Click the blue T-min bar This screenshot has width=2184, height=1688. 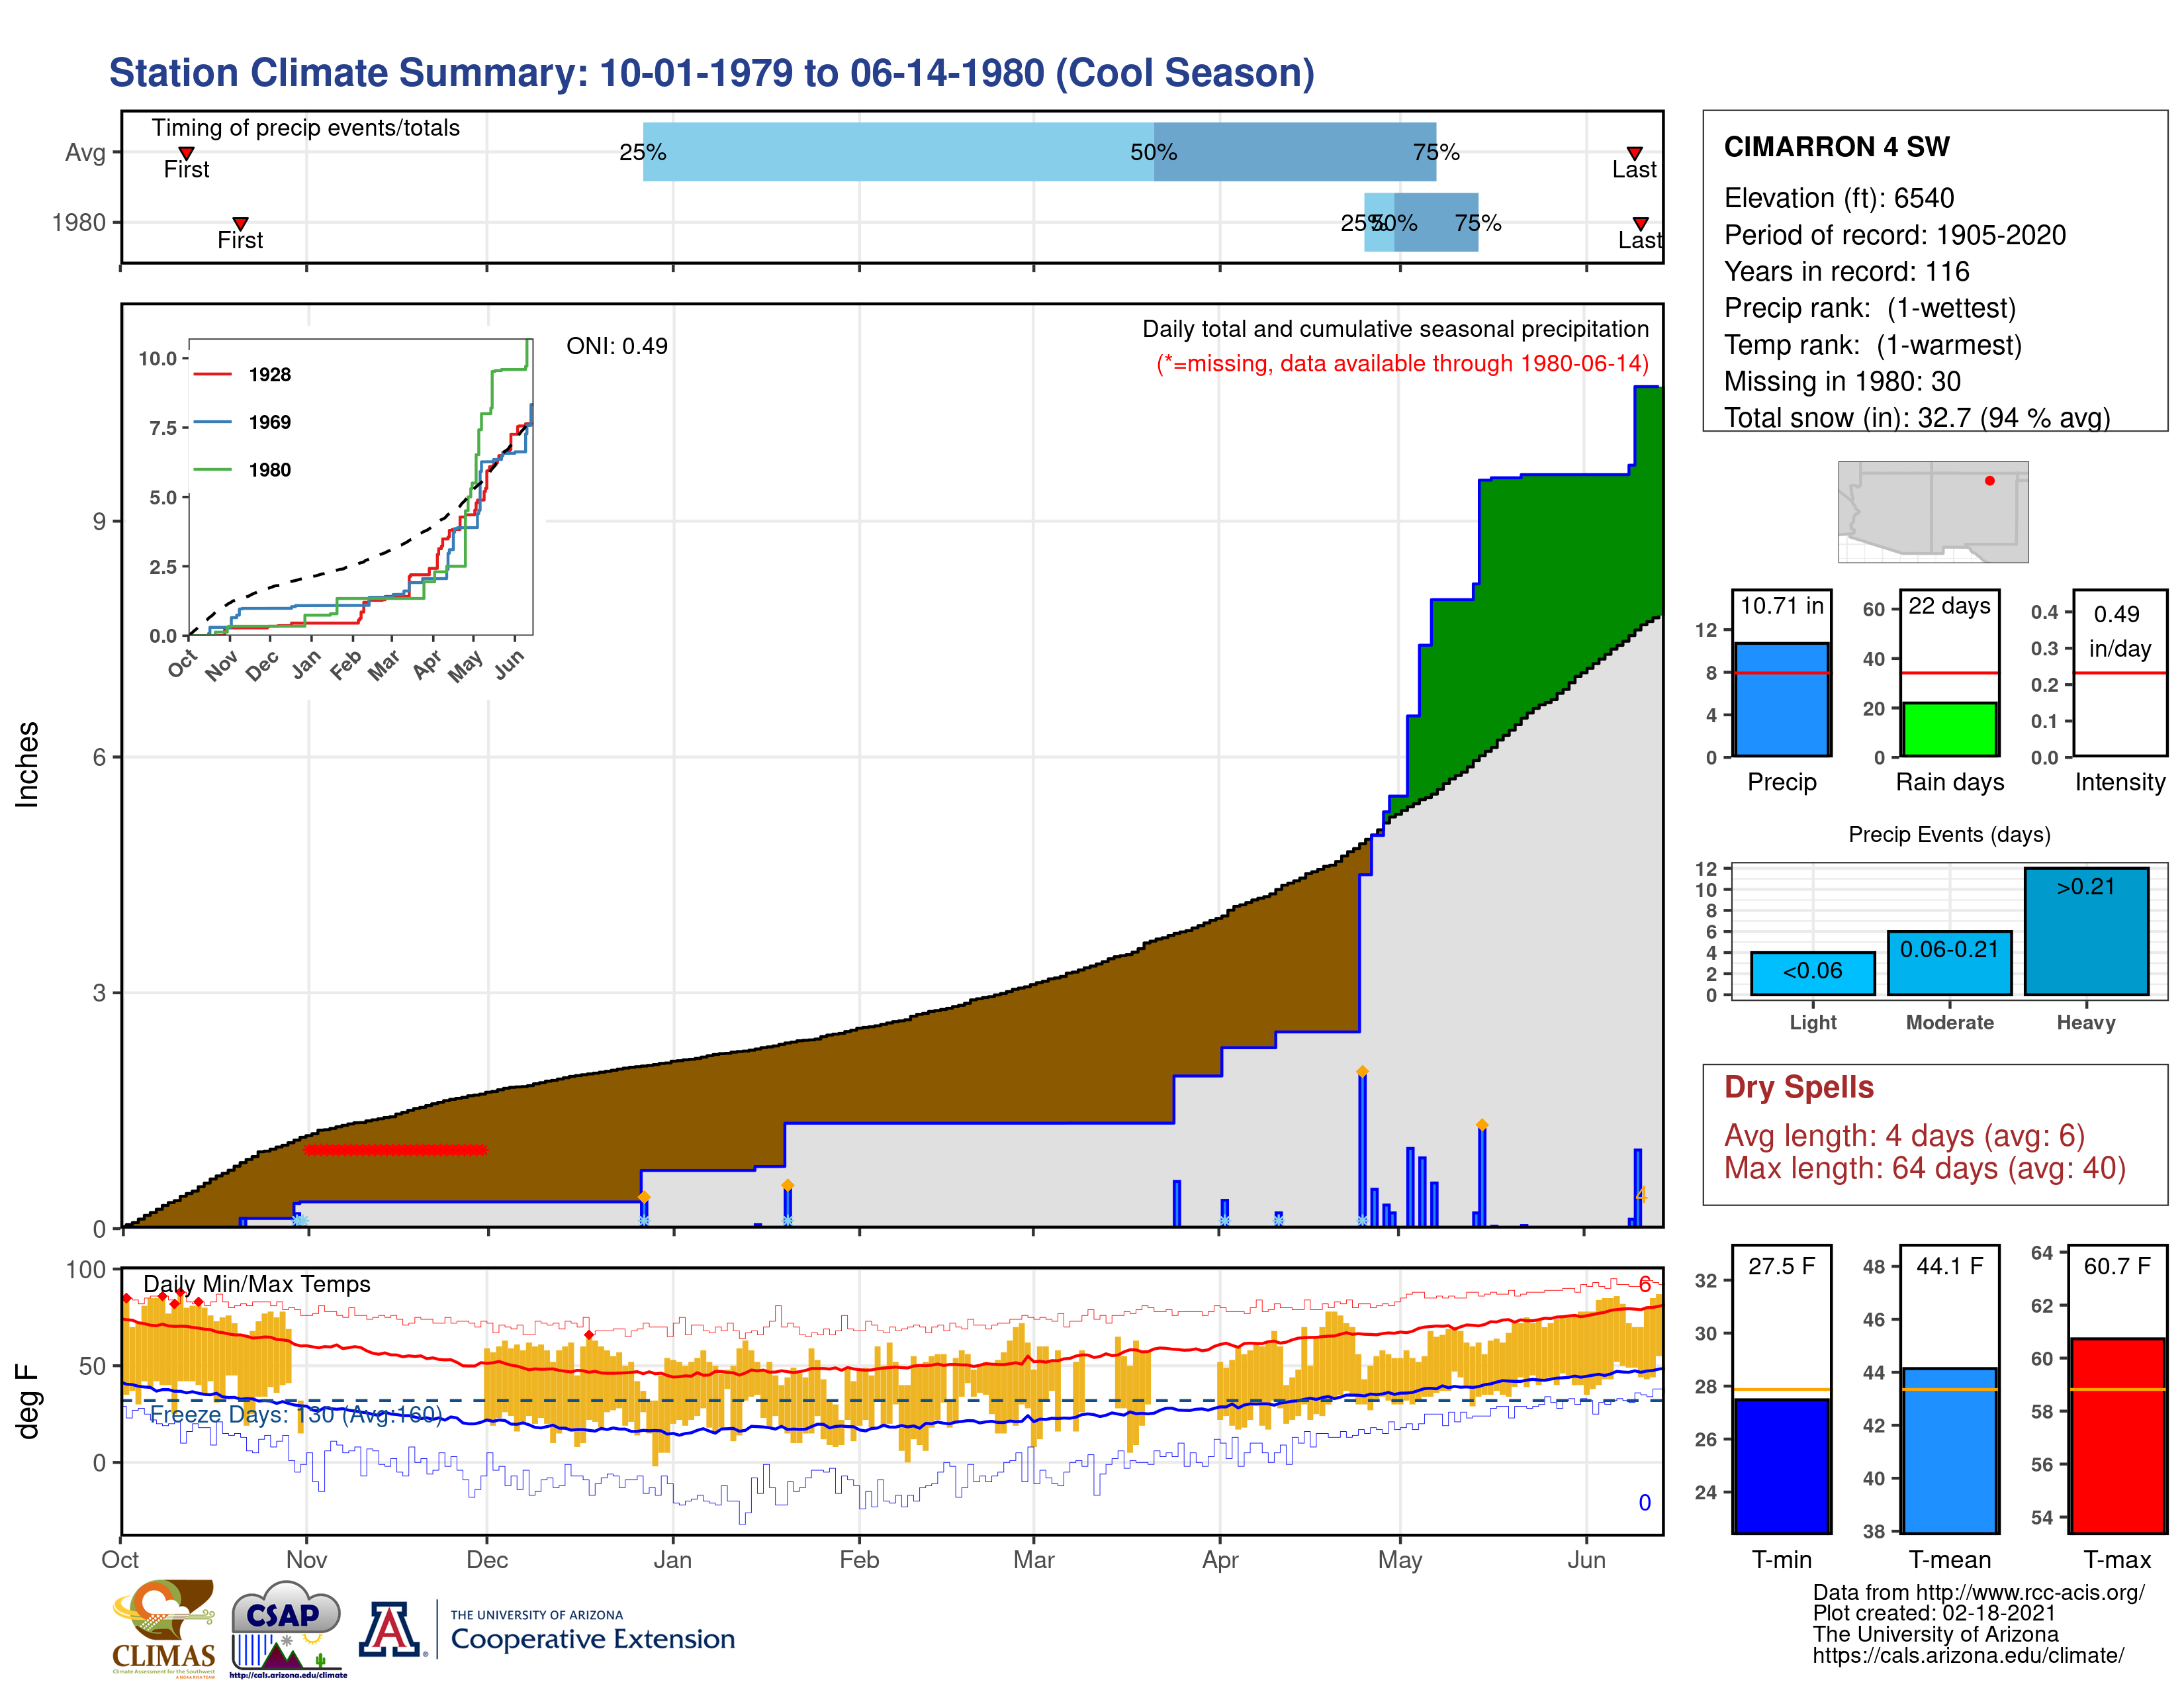click(1781, 1465)
